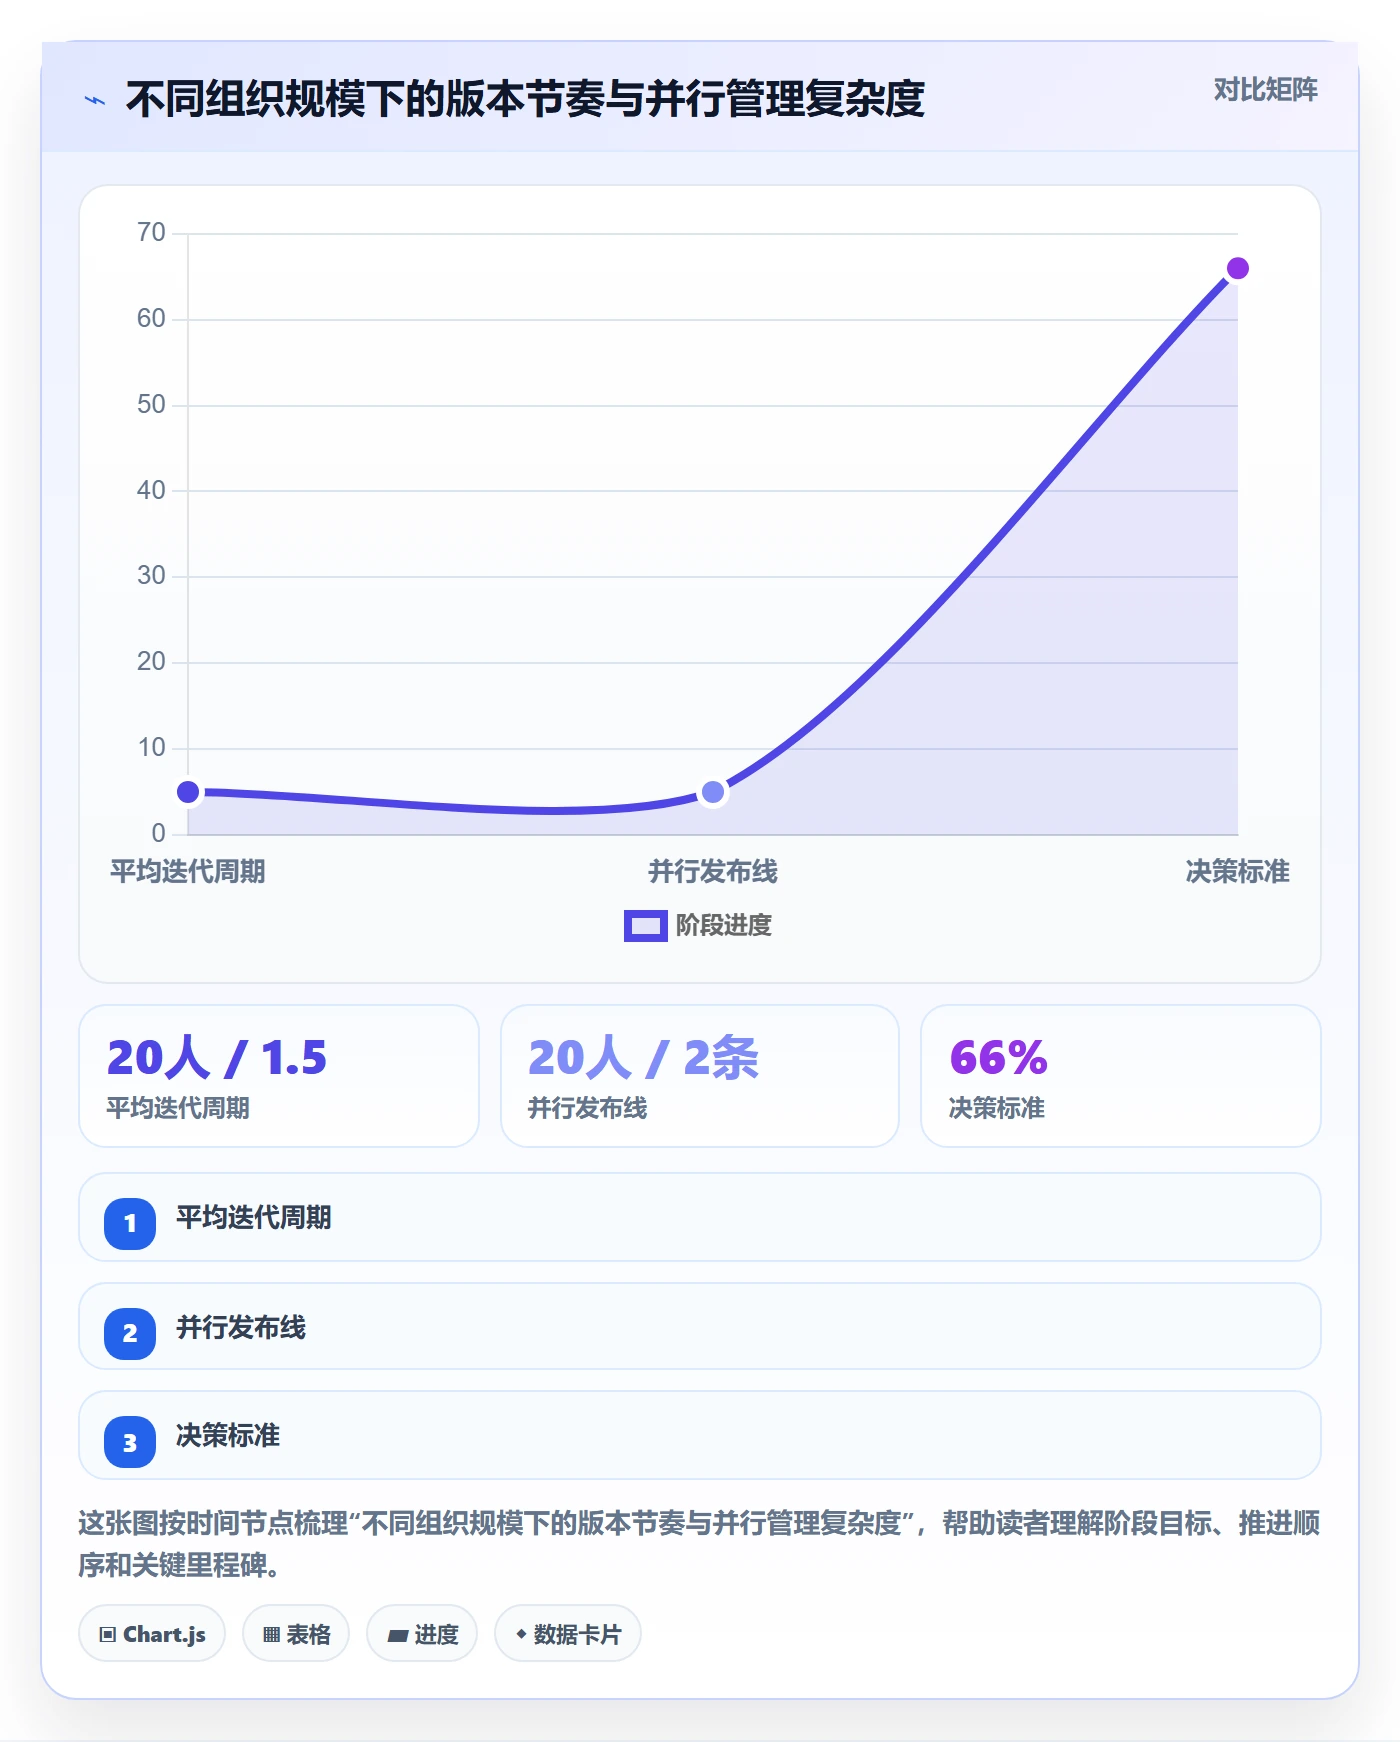
Task: Click the y-axis value 40
Action: [x=151, y=490]
